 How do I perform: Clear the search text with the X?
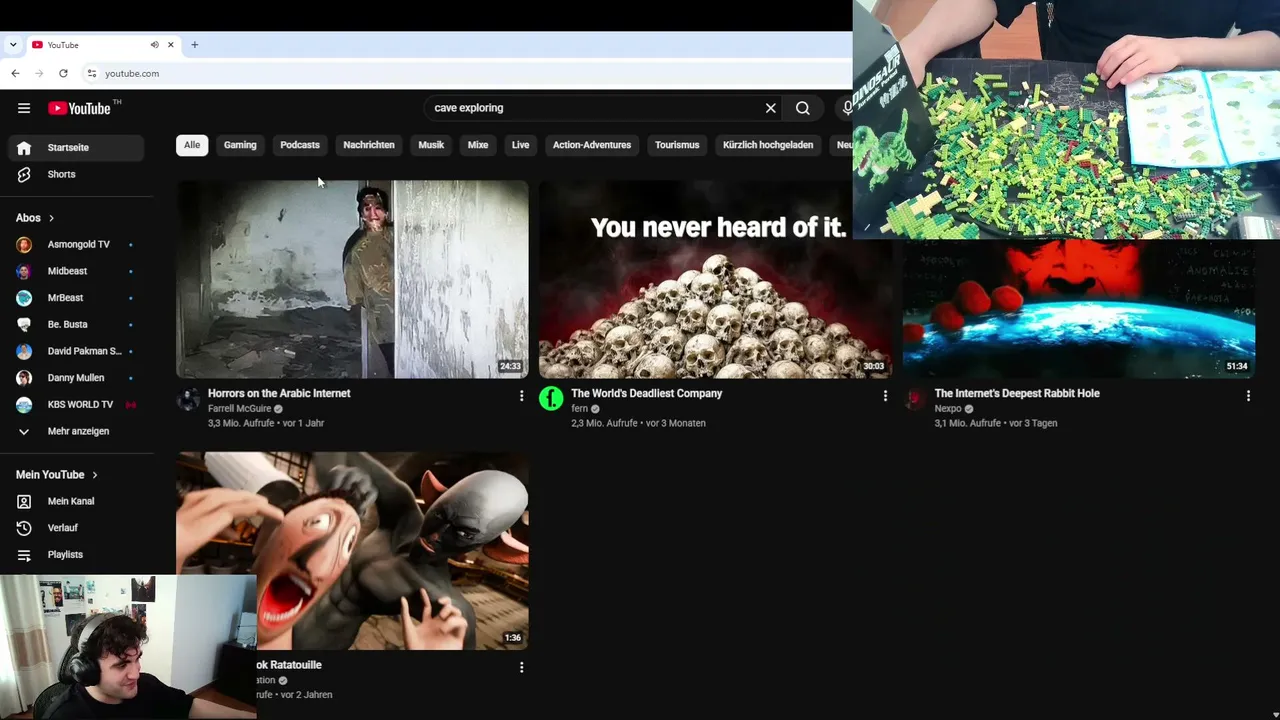[x=771, y=108]
